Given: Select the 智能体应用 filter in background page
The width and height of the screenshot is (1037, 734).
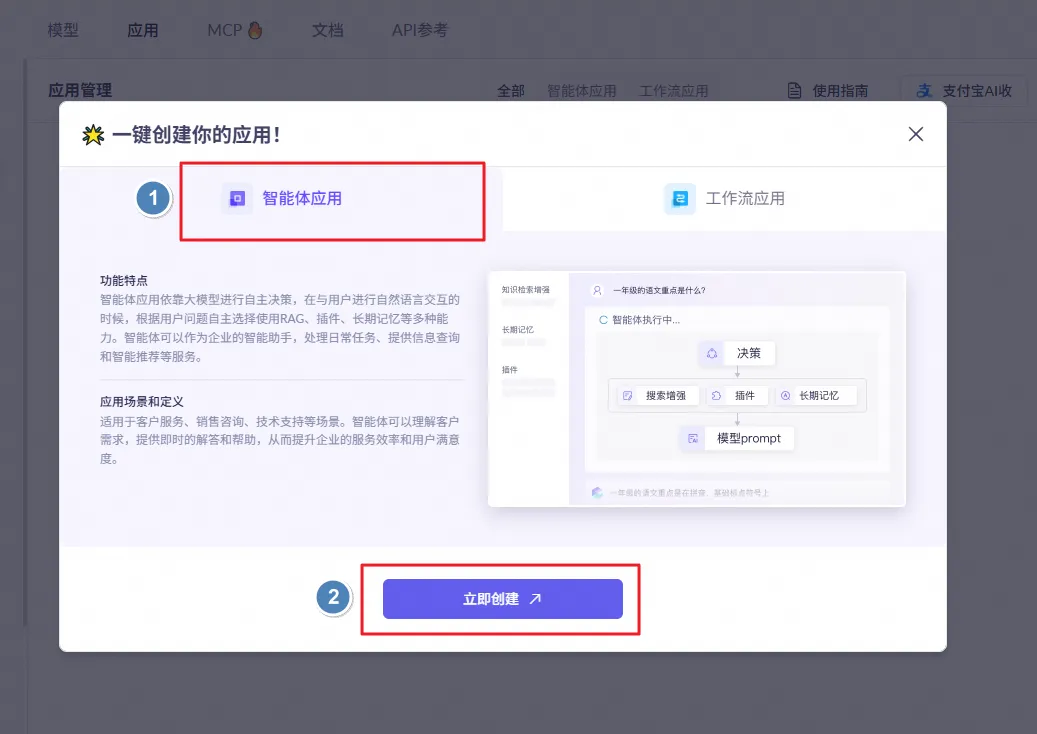Looking at the screenshot, I should tap(581, 91).
